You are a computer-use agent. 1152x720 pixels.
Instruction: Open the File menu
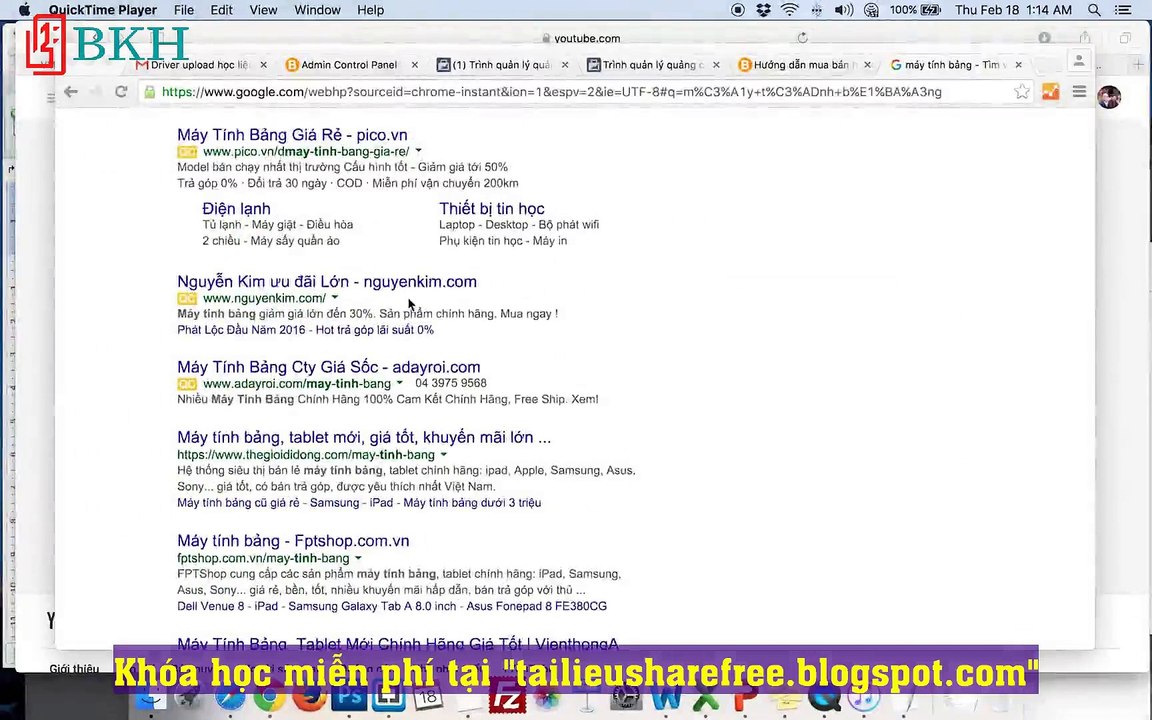pos(184,10)
